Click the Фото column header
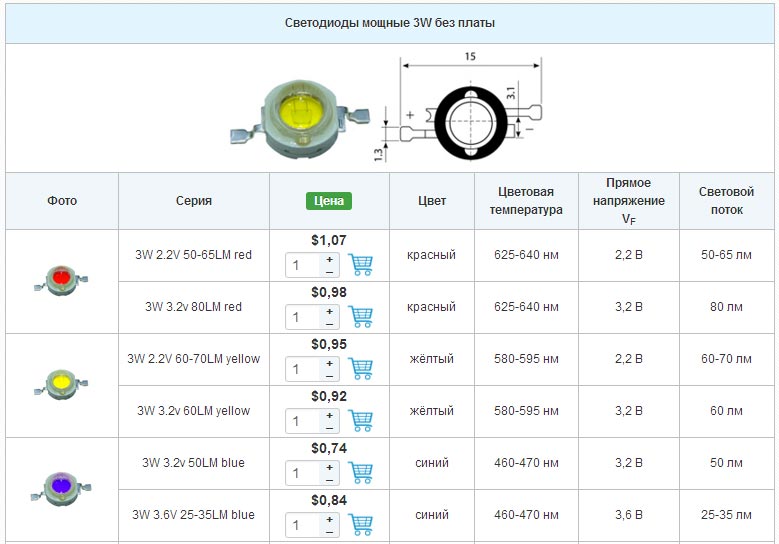The image size is (779, 544). (x=62, y=201)
